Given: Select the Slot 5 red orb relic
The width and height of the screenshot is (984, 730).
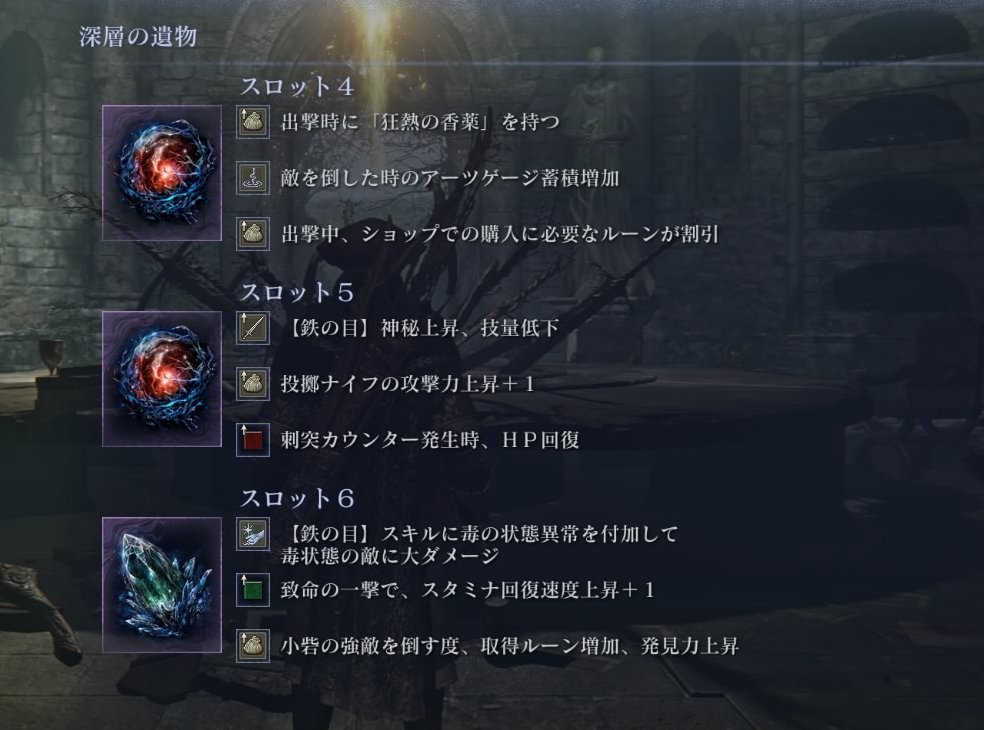Looking at the screenshot, I should coord(162,378).
